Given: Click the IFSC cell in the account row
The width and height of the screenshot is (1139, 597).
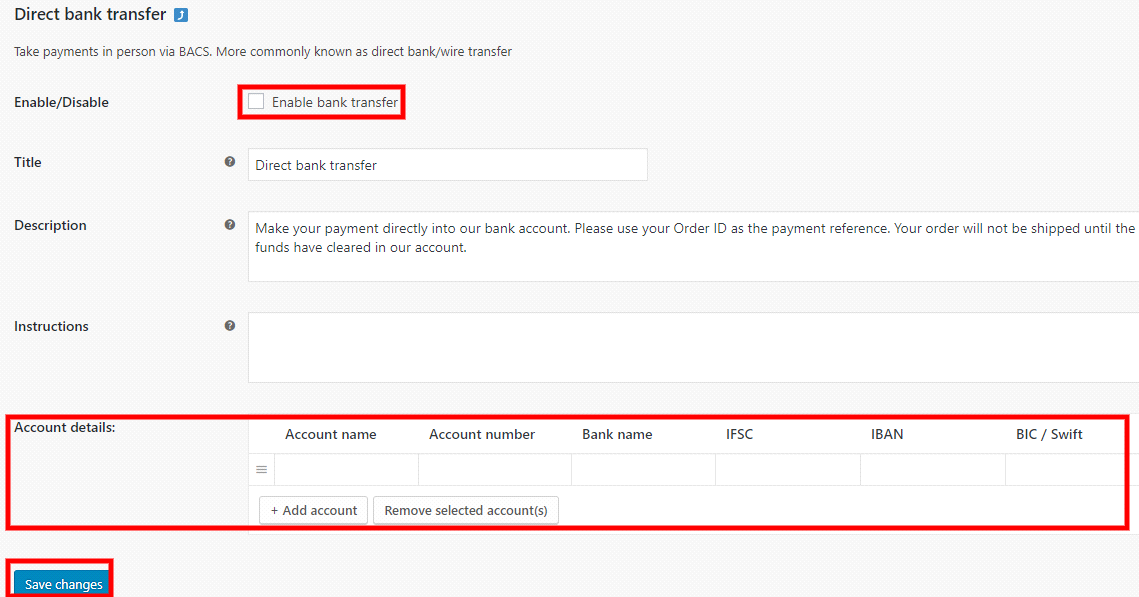Looking at the screenshot, I should (787, 468).
